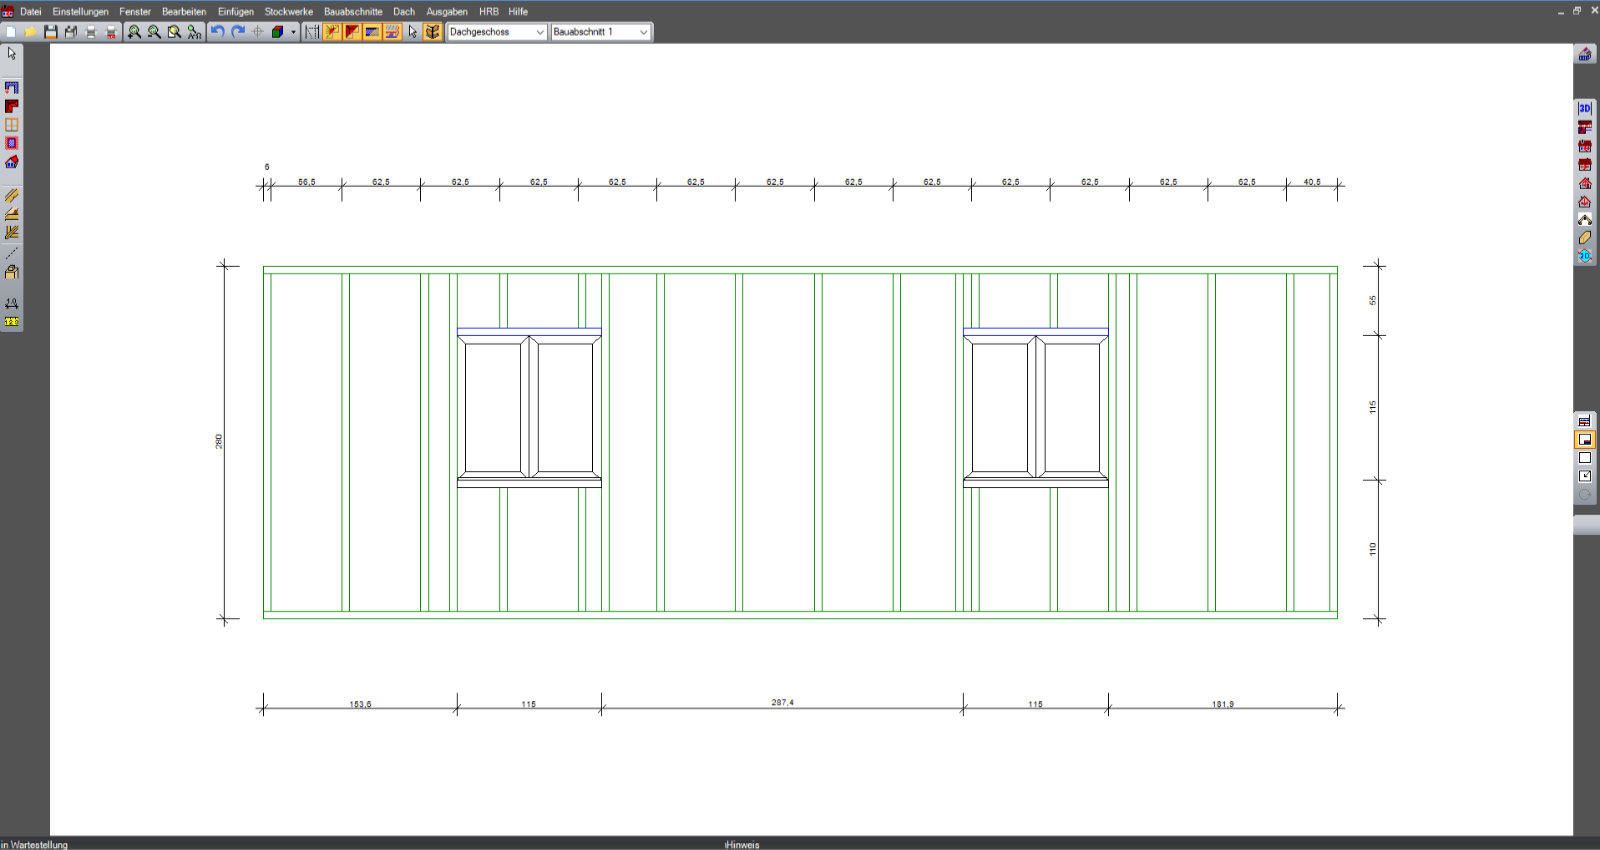The image size is (1600, 850).
Task: Click the new blank document icon
Action: click(x=11, y=32)
